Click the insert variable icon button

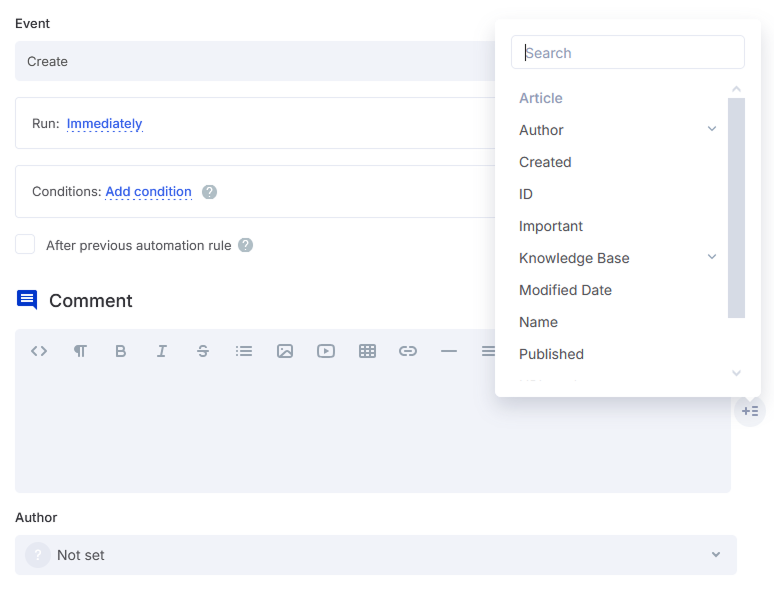750,411
